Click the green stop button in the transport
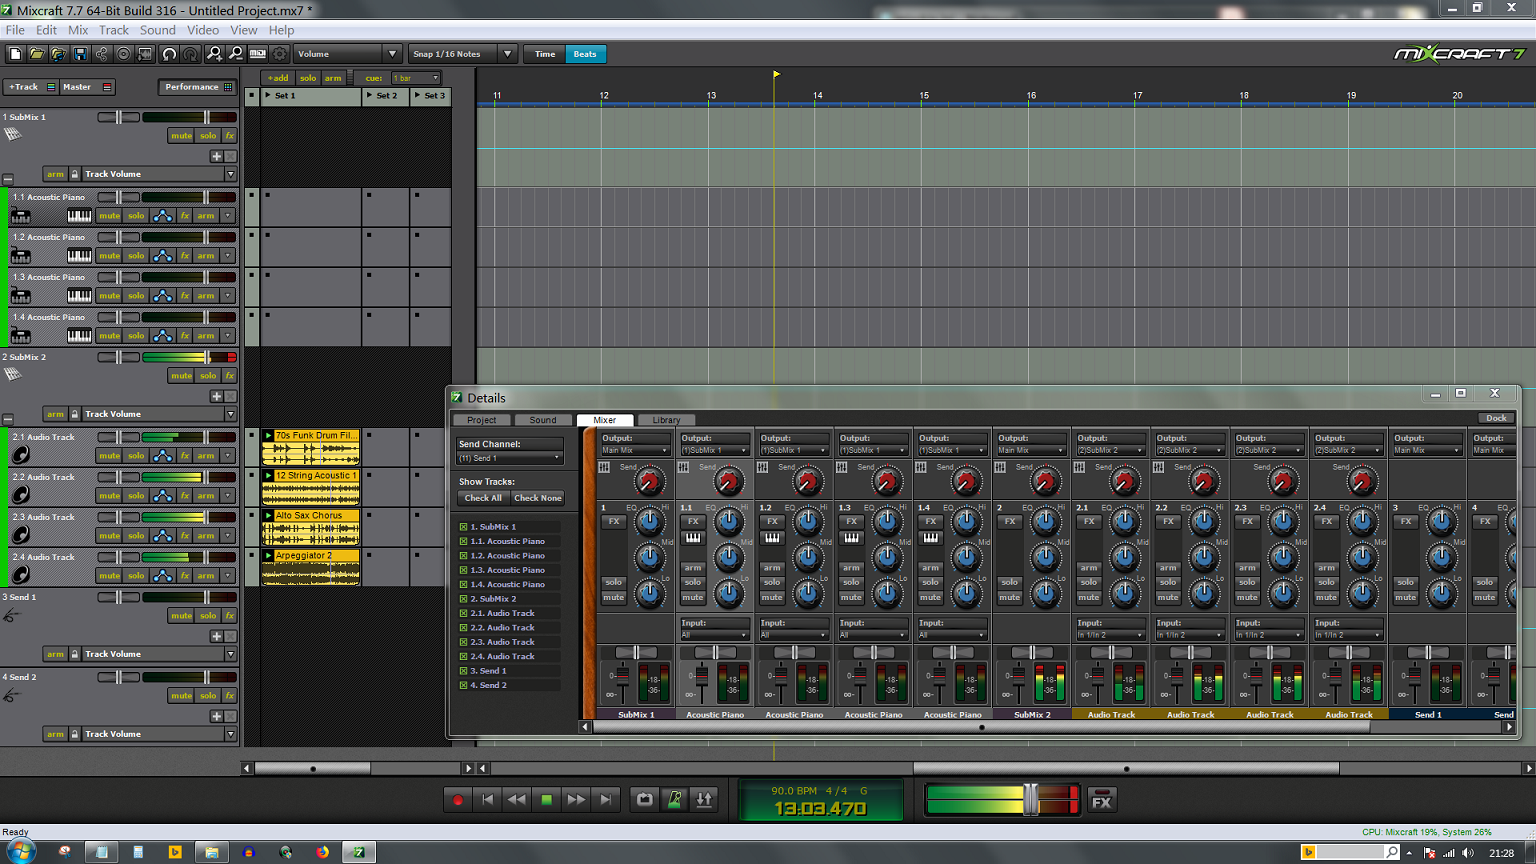This screenshot has height=864, width=1536. pos(546,800)
